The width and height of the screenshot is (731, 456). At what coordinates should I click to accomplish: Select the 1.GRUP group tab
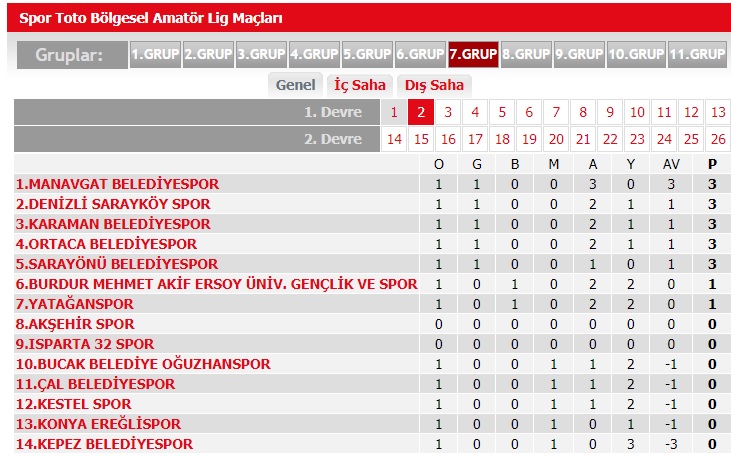155,54
